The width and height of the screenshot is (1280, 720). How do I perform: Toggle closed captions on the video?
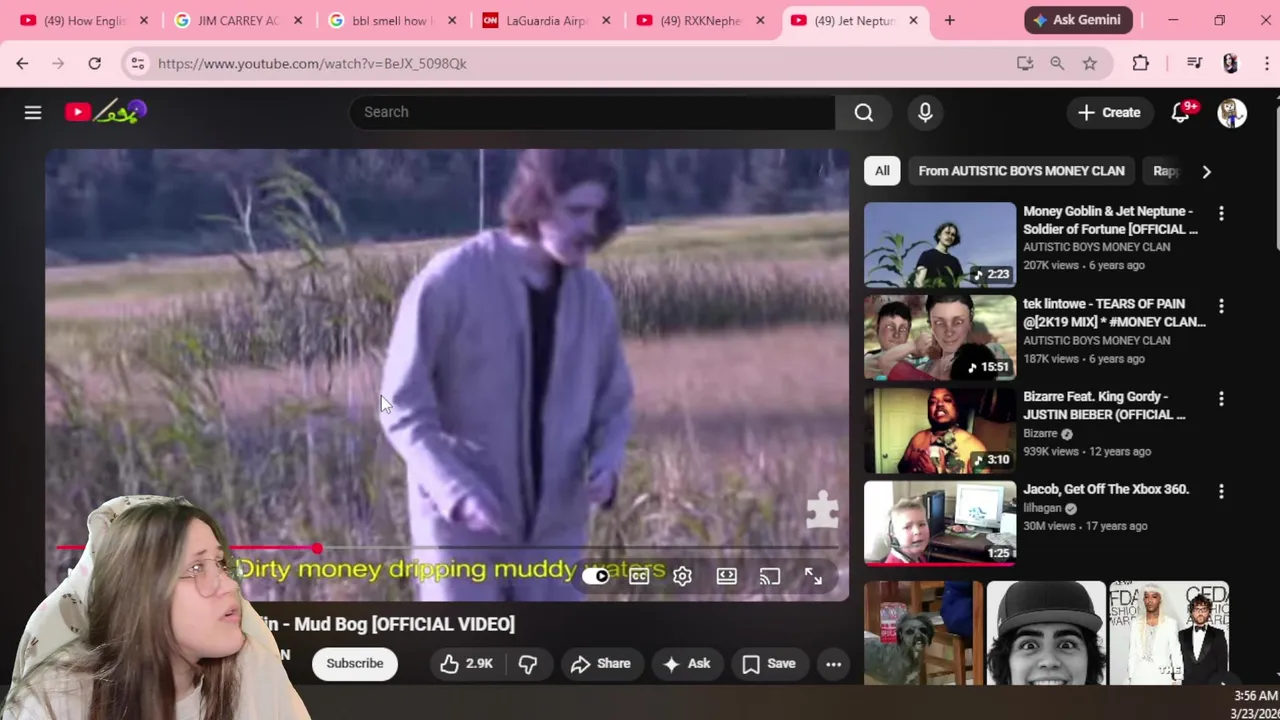[639, 576]
